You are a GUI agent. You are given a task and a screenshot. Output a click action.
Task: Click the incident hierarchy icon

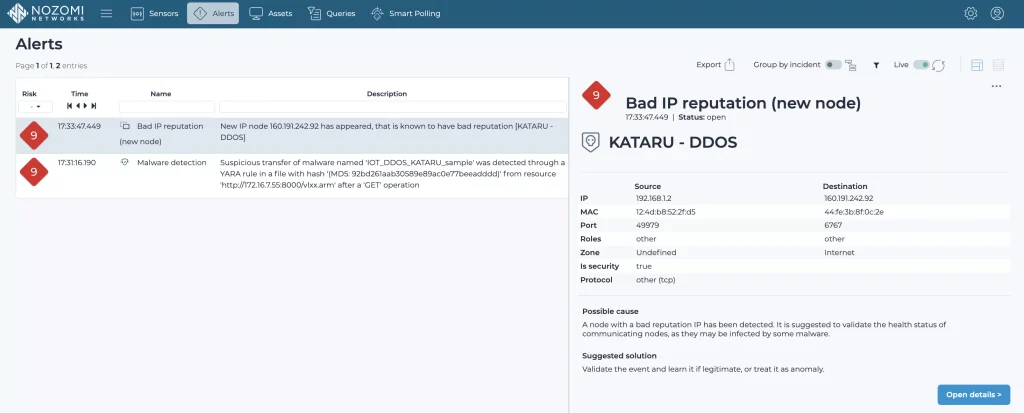point(850,65)
